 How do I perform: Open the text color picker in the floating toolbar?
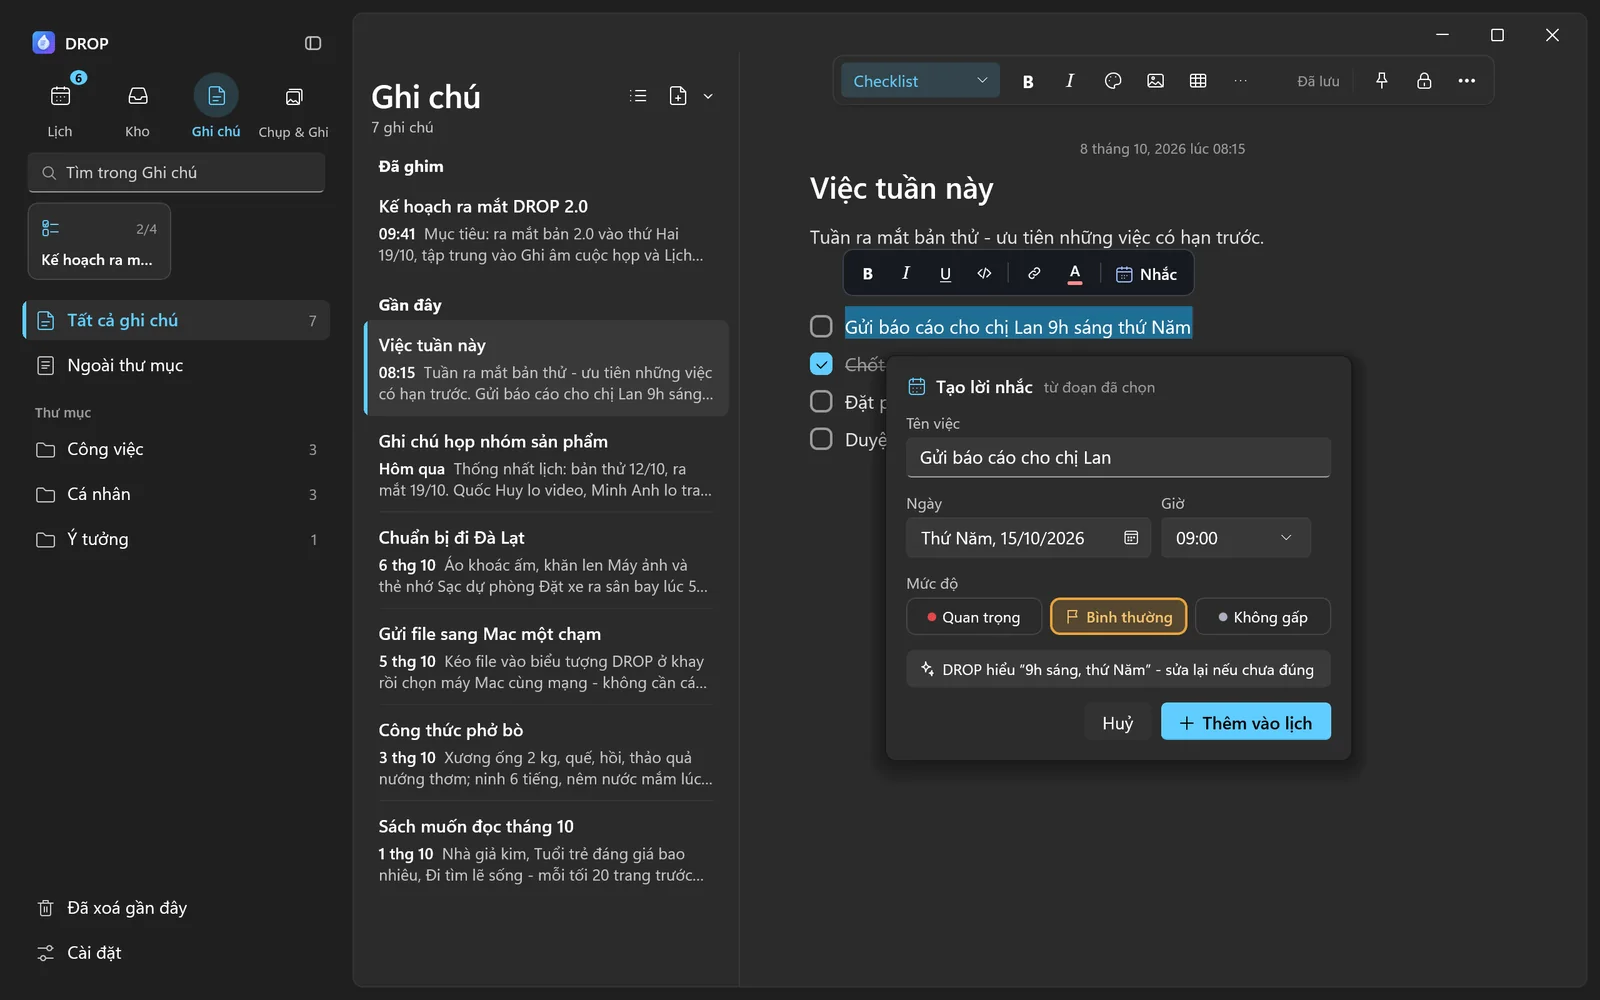point(1075,273)
